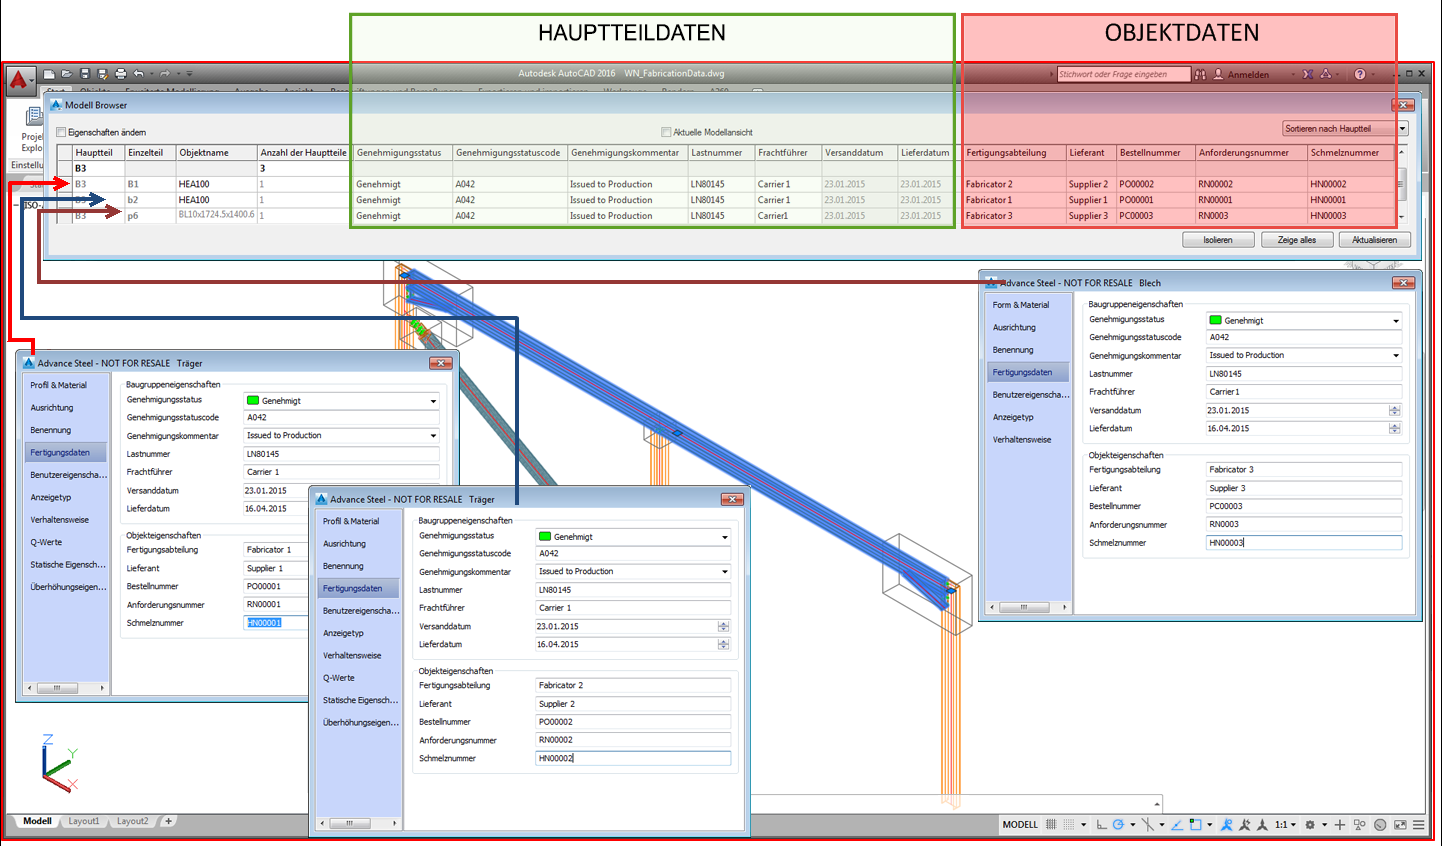The height and width of the screenshot is (846, 1442).
Task: Select Form & Material in the Blech dialog
Action: click(x=1021, y=305)
